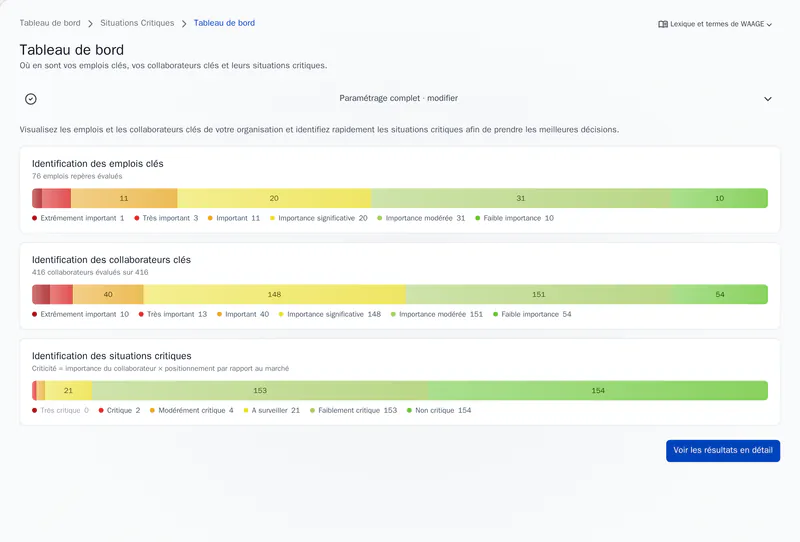Click legend Importance significative 148

point(330,314)
